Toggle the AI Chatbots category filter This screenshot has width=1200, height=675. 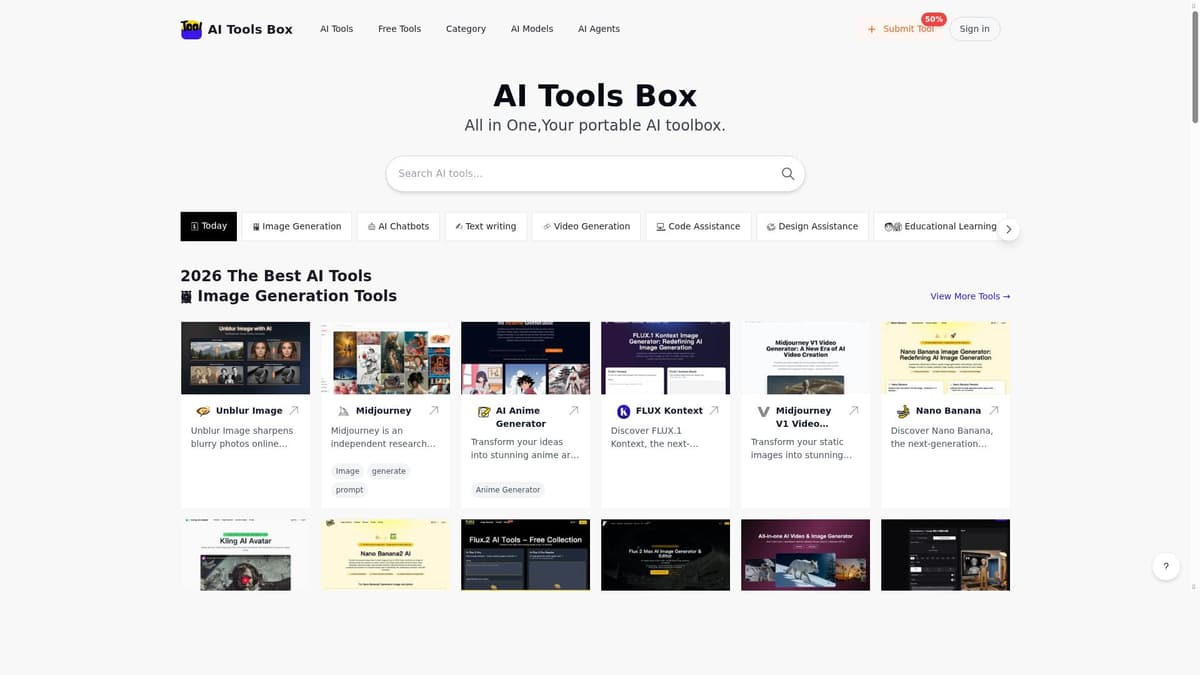398,226
